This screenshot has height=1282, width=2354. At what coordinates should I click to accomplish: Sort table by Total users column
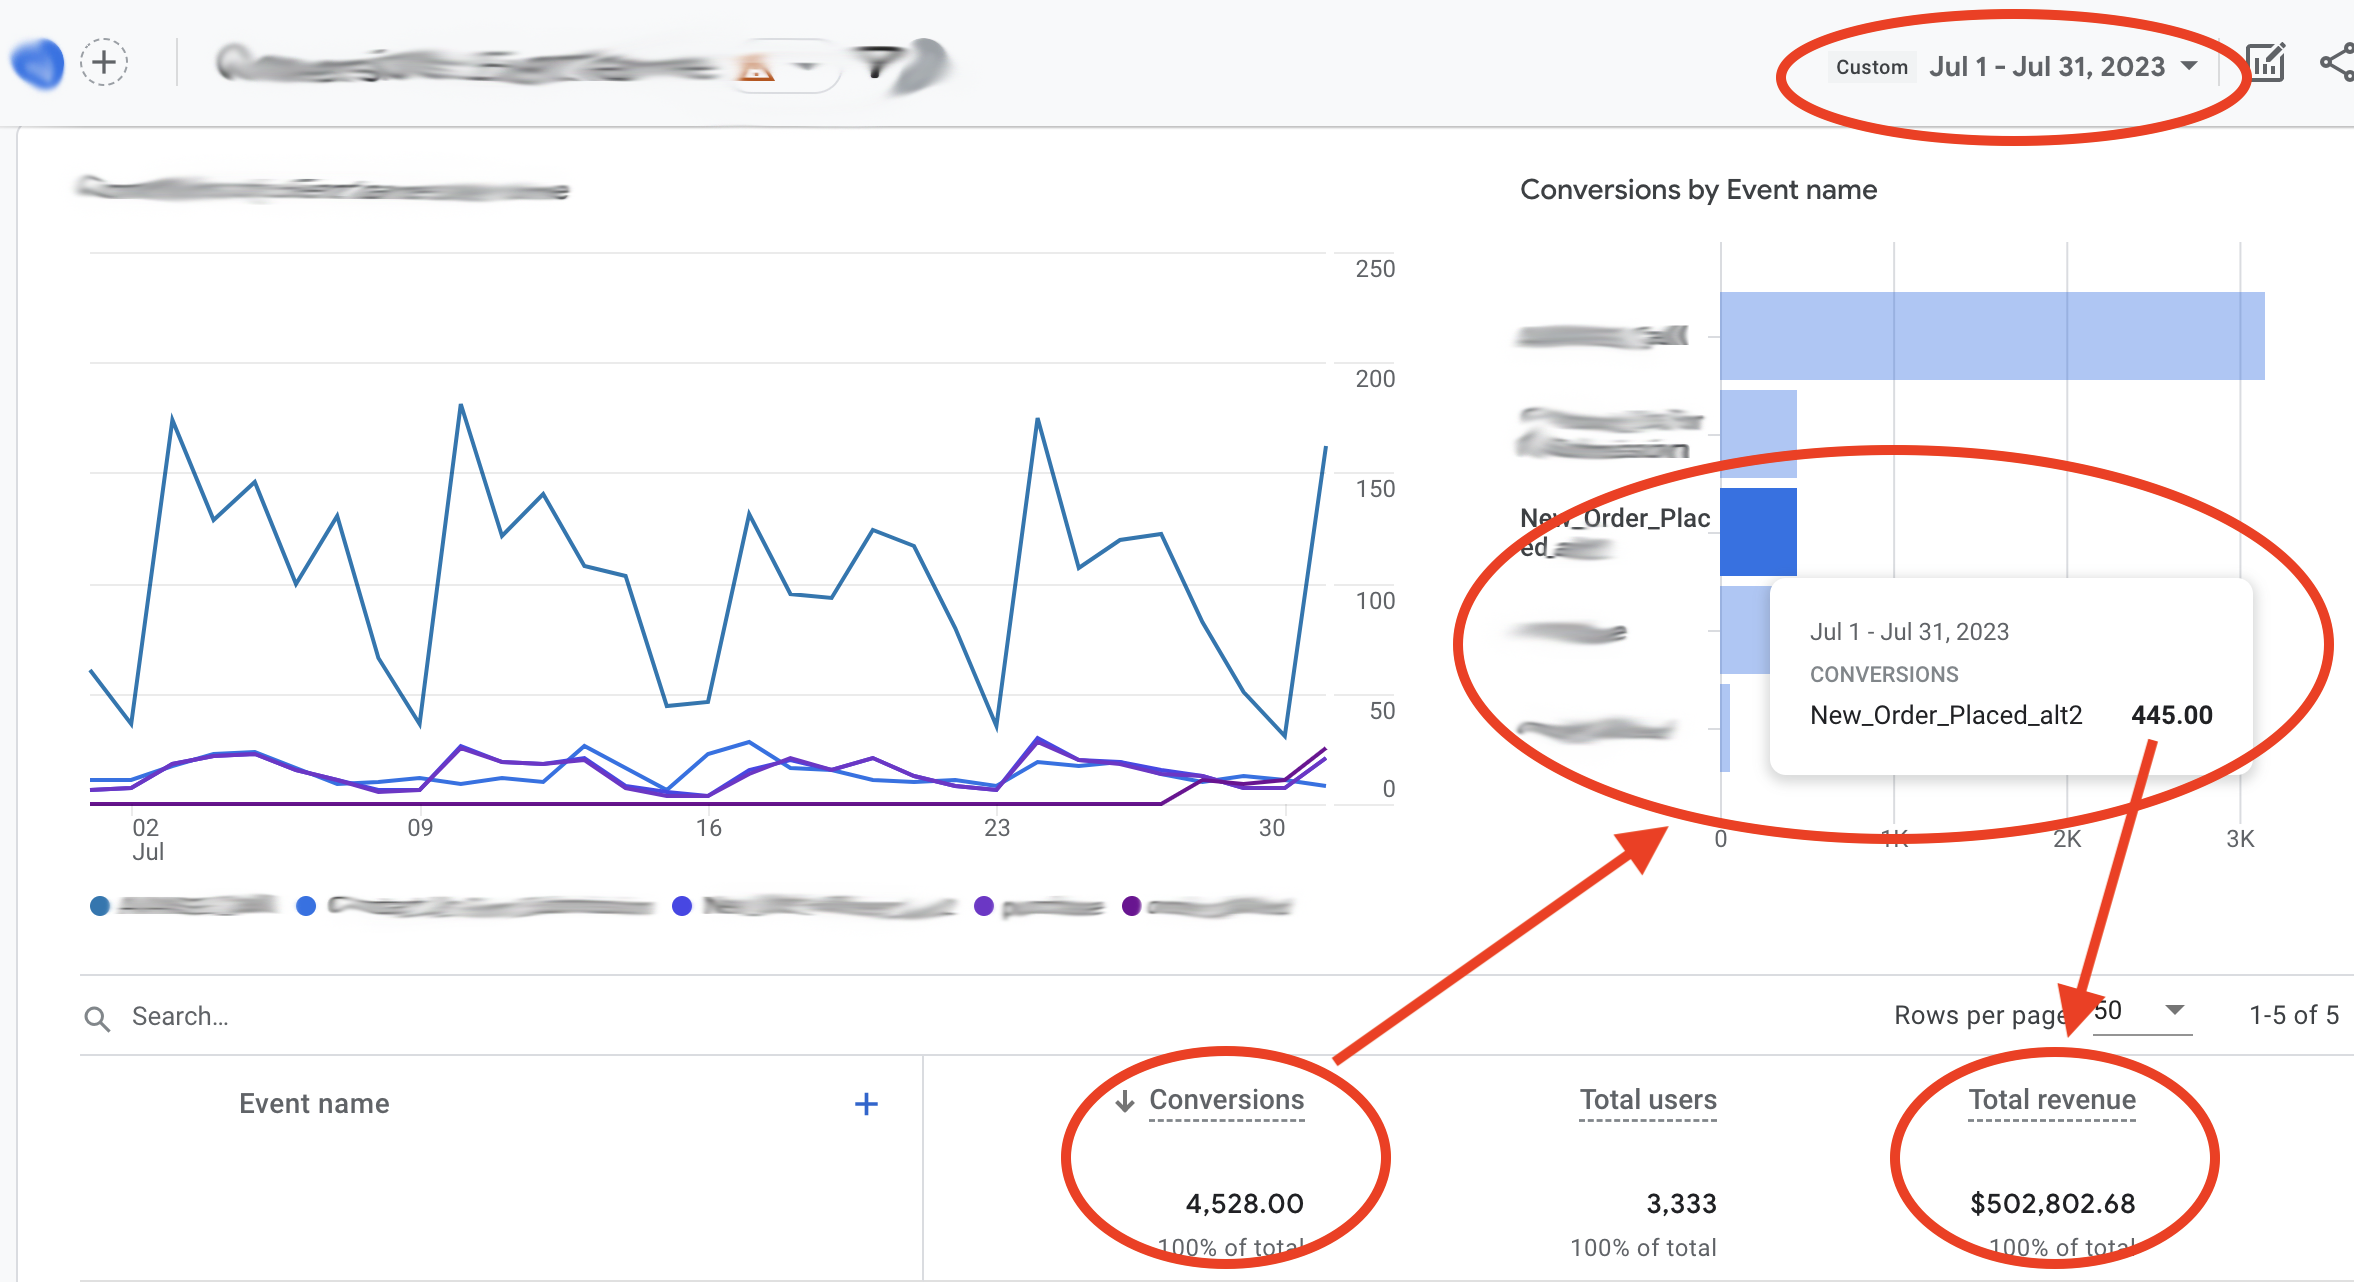point(1648,1100)
